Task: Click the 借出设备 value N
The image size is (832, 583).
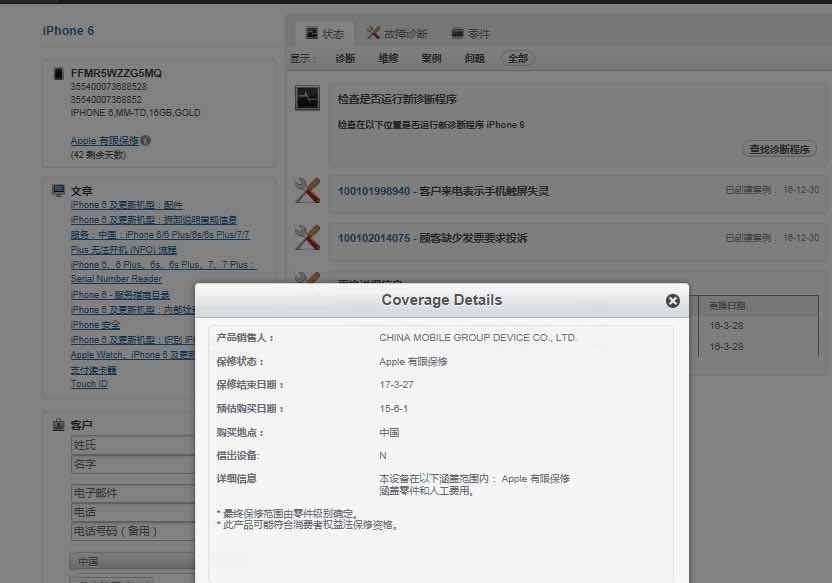Action: [383, 456]
